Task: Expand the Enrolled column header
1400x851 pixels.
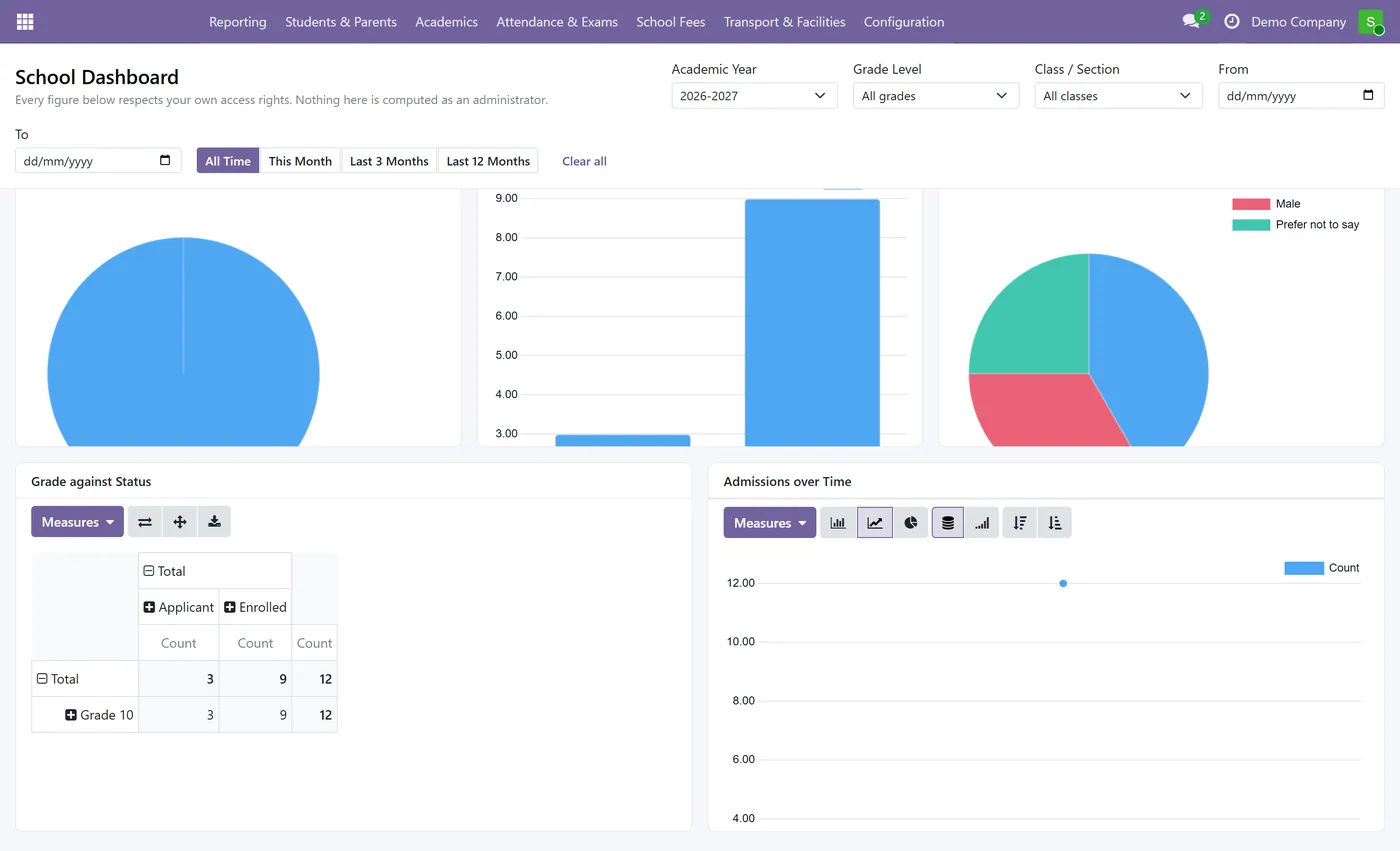Action: pyautogui.click(x=255, y=607)
